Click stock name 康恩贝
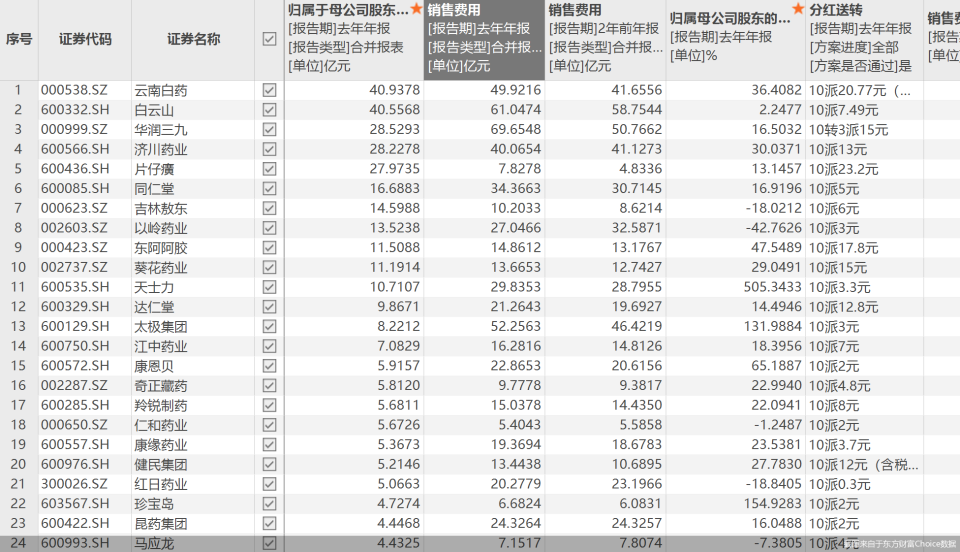 154,366
